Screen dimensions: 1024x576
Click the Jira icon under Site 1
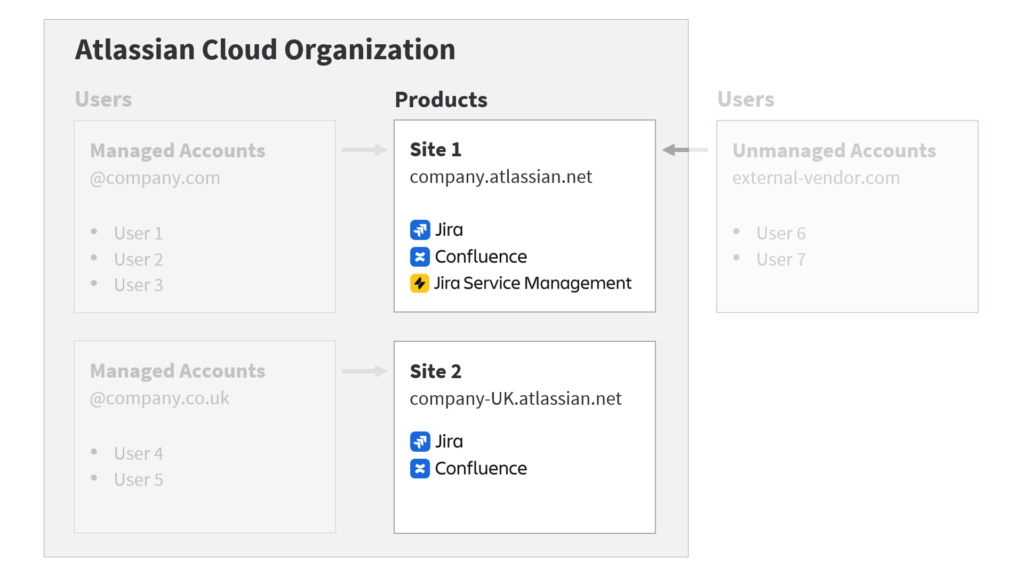tap(420, 230)
